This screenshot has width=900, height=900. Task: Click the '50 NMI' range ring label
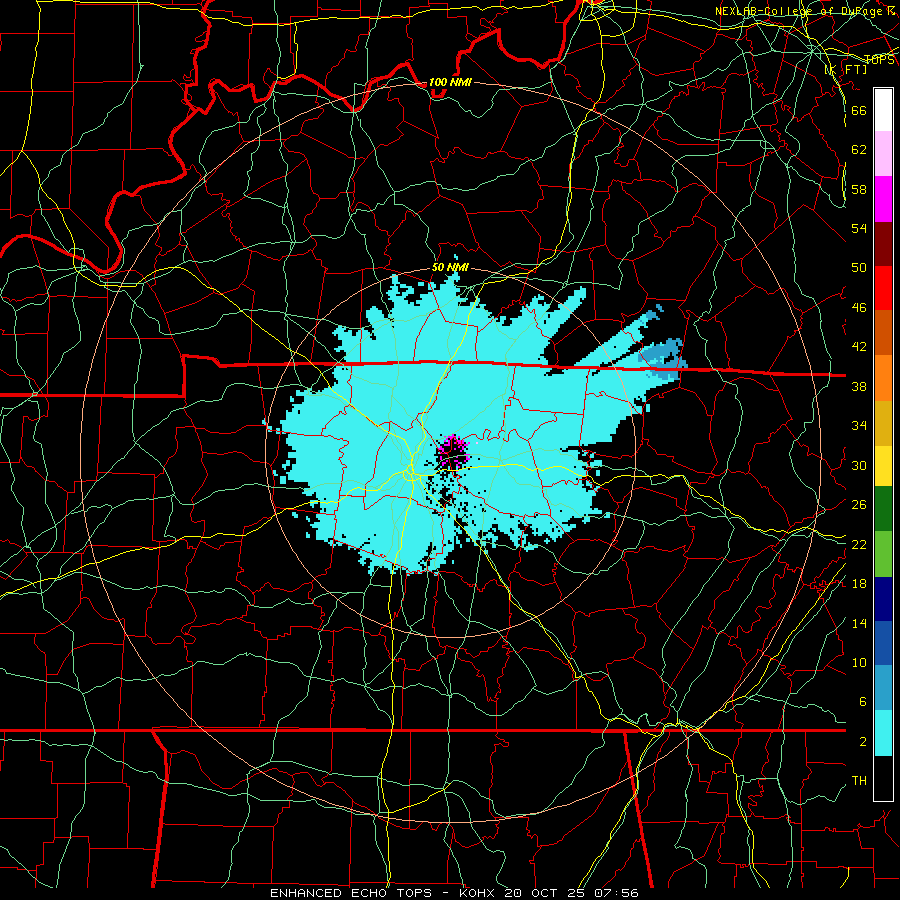click(450, 267)
